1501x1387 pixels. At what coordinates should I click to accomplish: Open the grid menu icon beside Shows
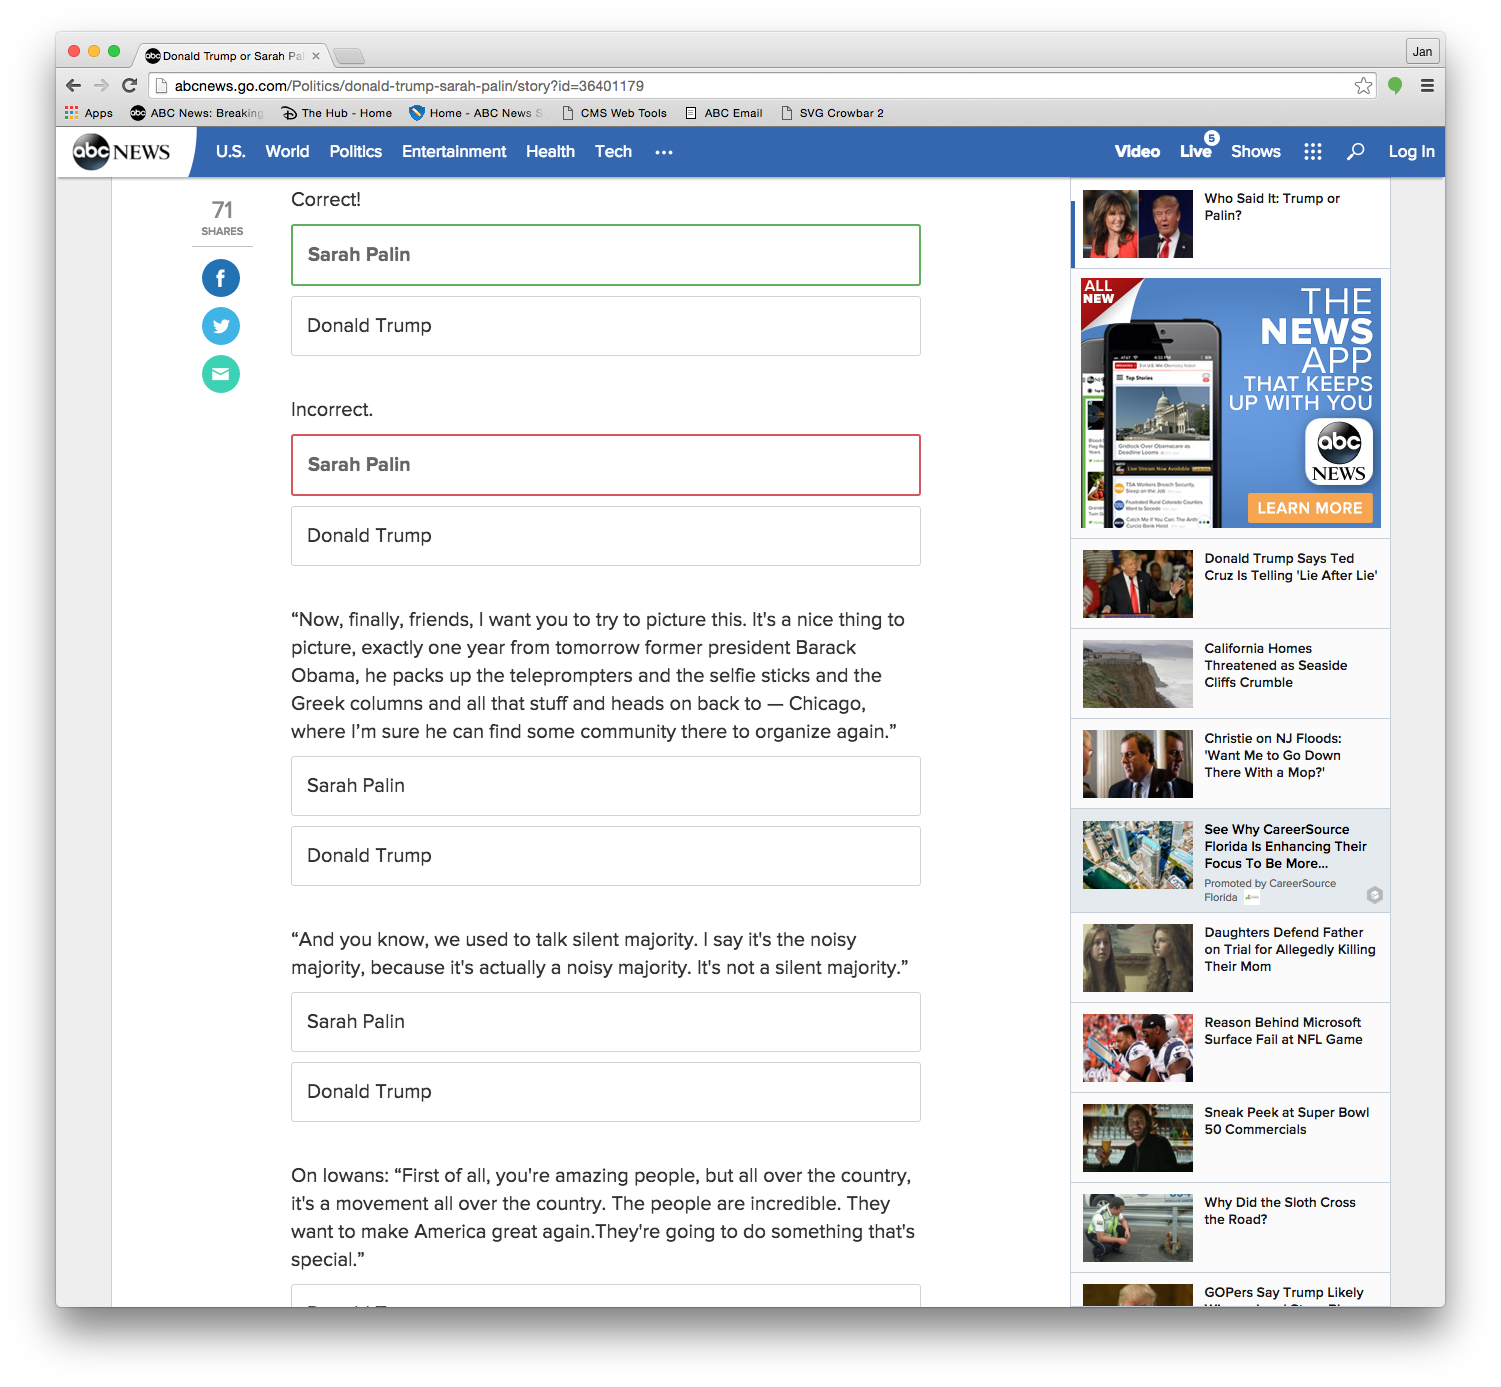tap(1313, 152)
